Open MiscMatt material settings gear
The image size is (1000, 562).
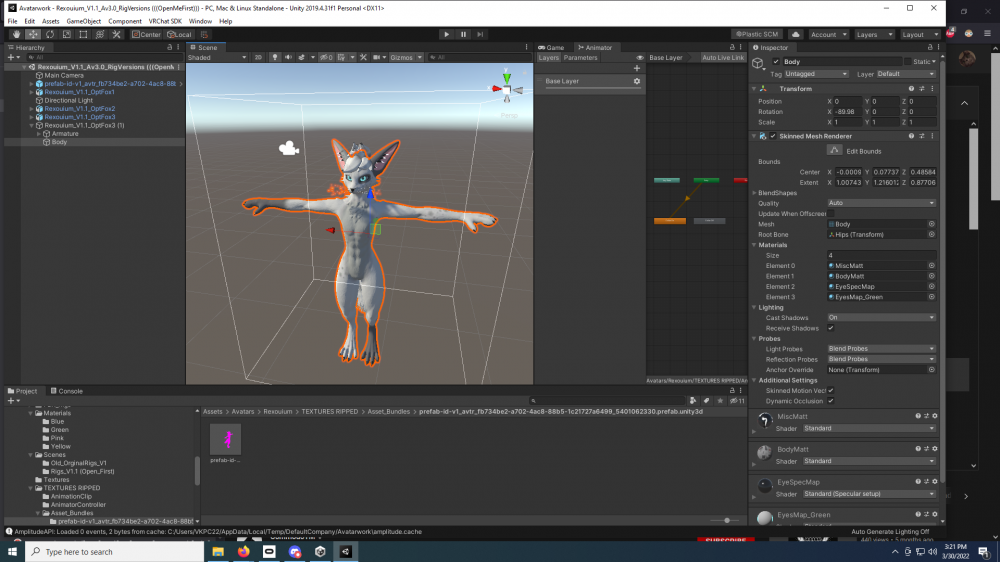(x=935, y=416)
